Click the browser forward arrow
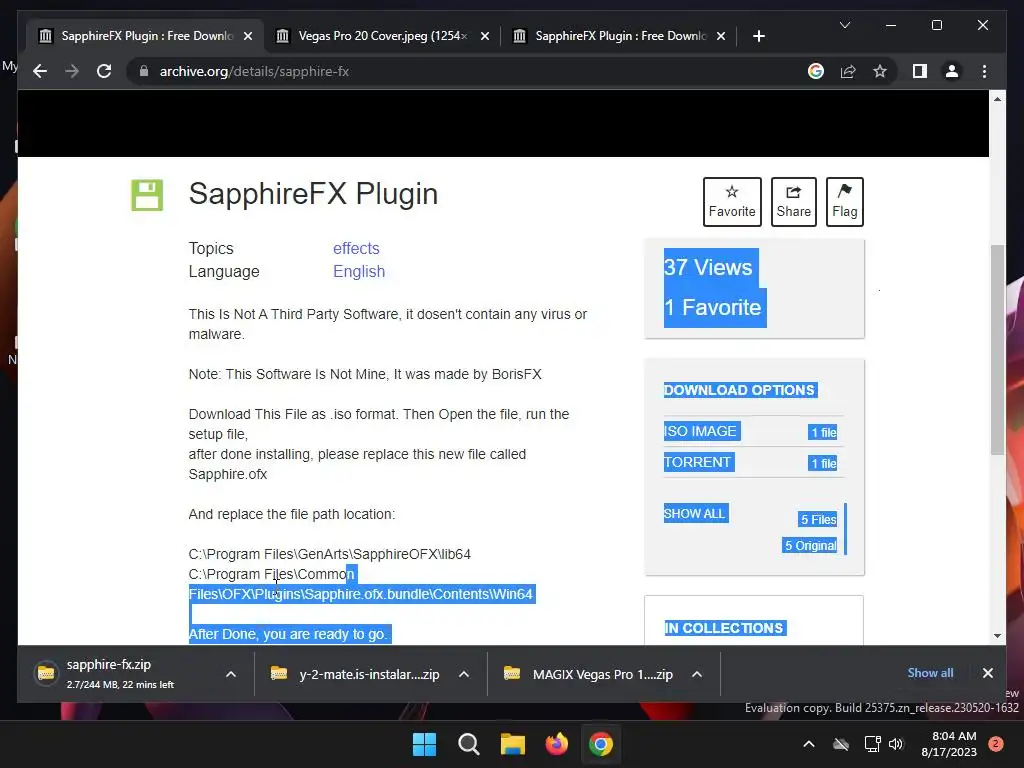Viewport: 1024px width, 768px height. [72, 71]
